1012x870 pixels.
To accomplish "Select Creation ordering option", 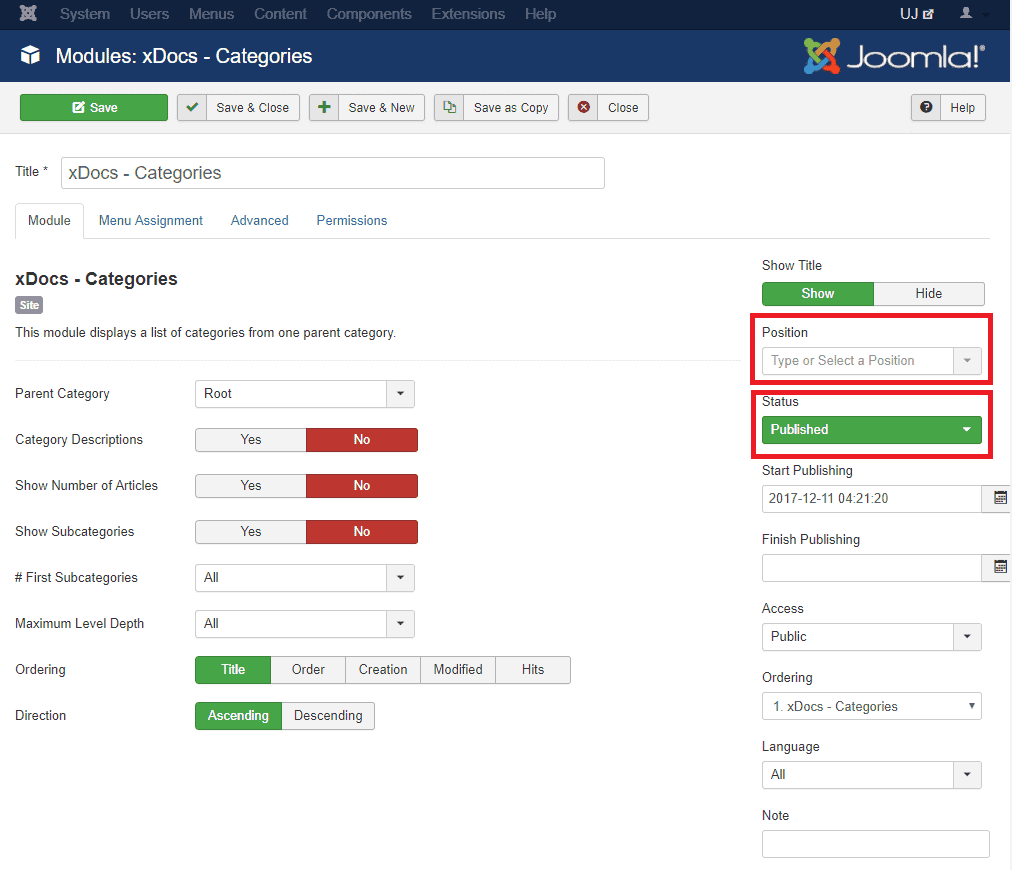I will [x=383, y=670].
